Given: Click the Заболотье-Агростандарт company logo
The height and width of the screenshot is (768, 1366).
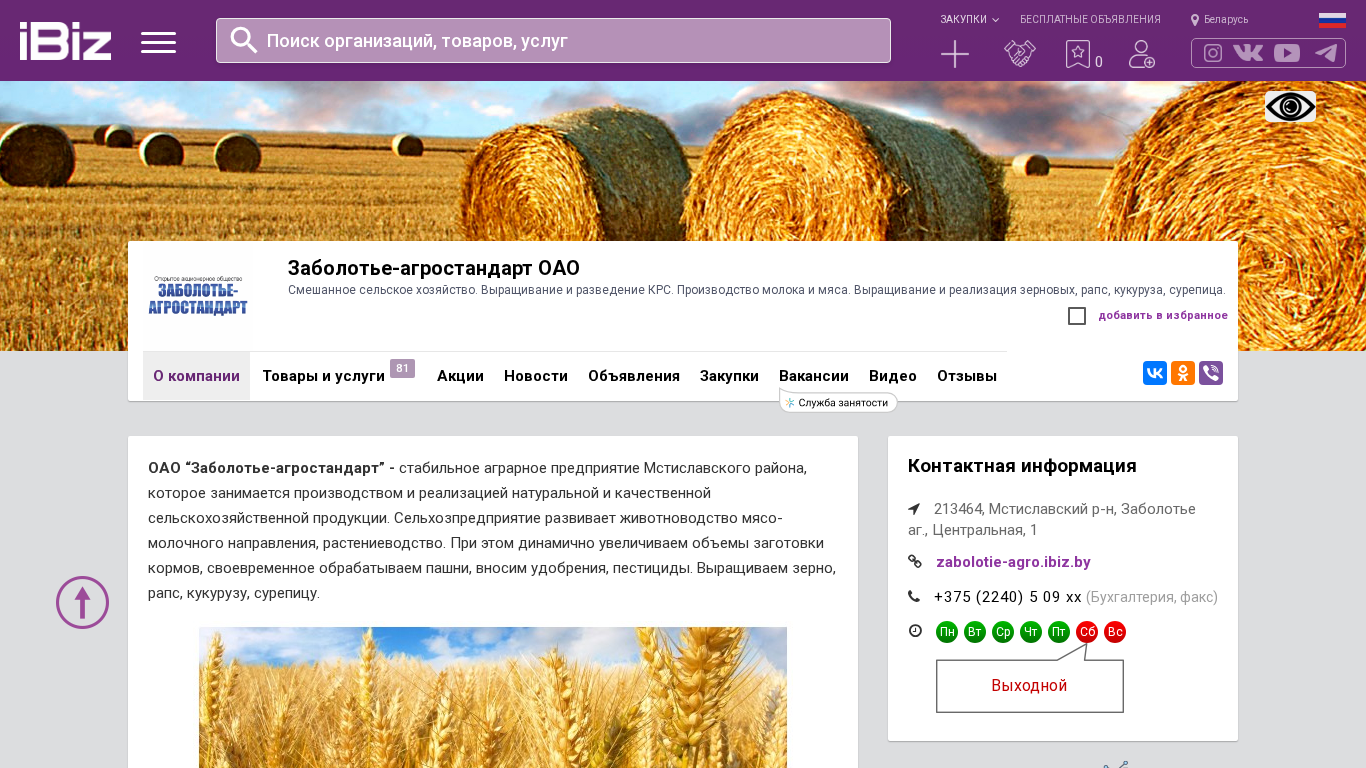Looking at the screenshot, I should tap(197, 297).
